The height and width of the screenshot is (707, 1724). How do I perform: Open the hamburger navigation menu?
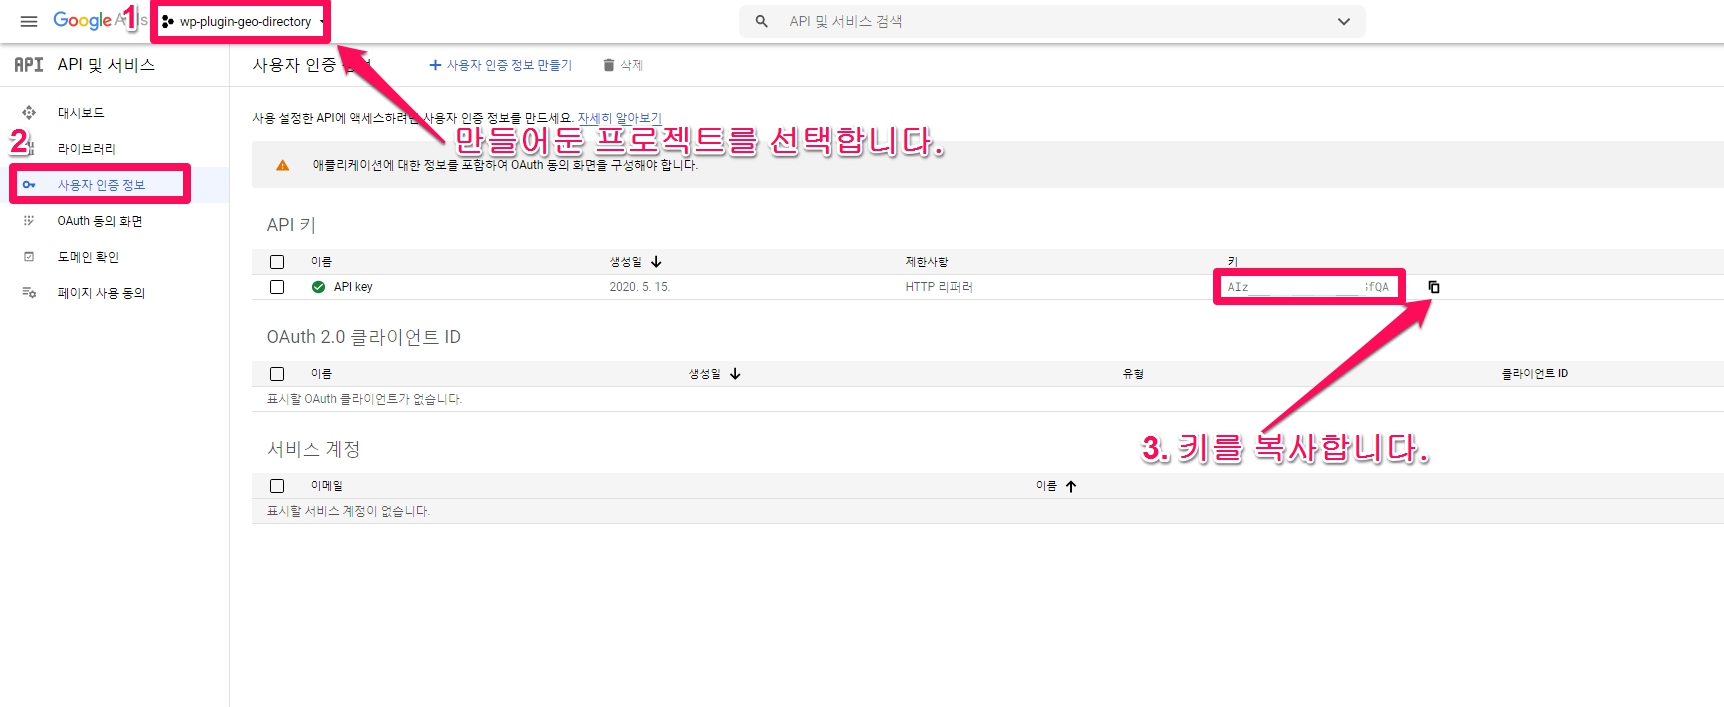pyautogui.click(x=29, y=21)
